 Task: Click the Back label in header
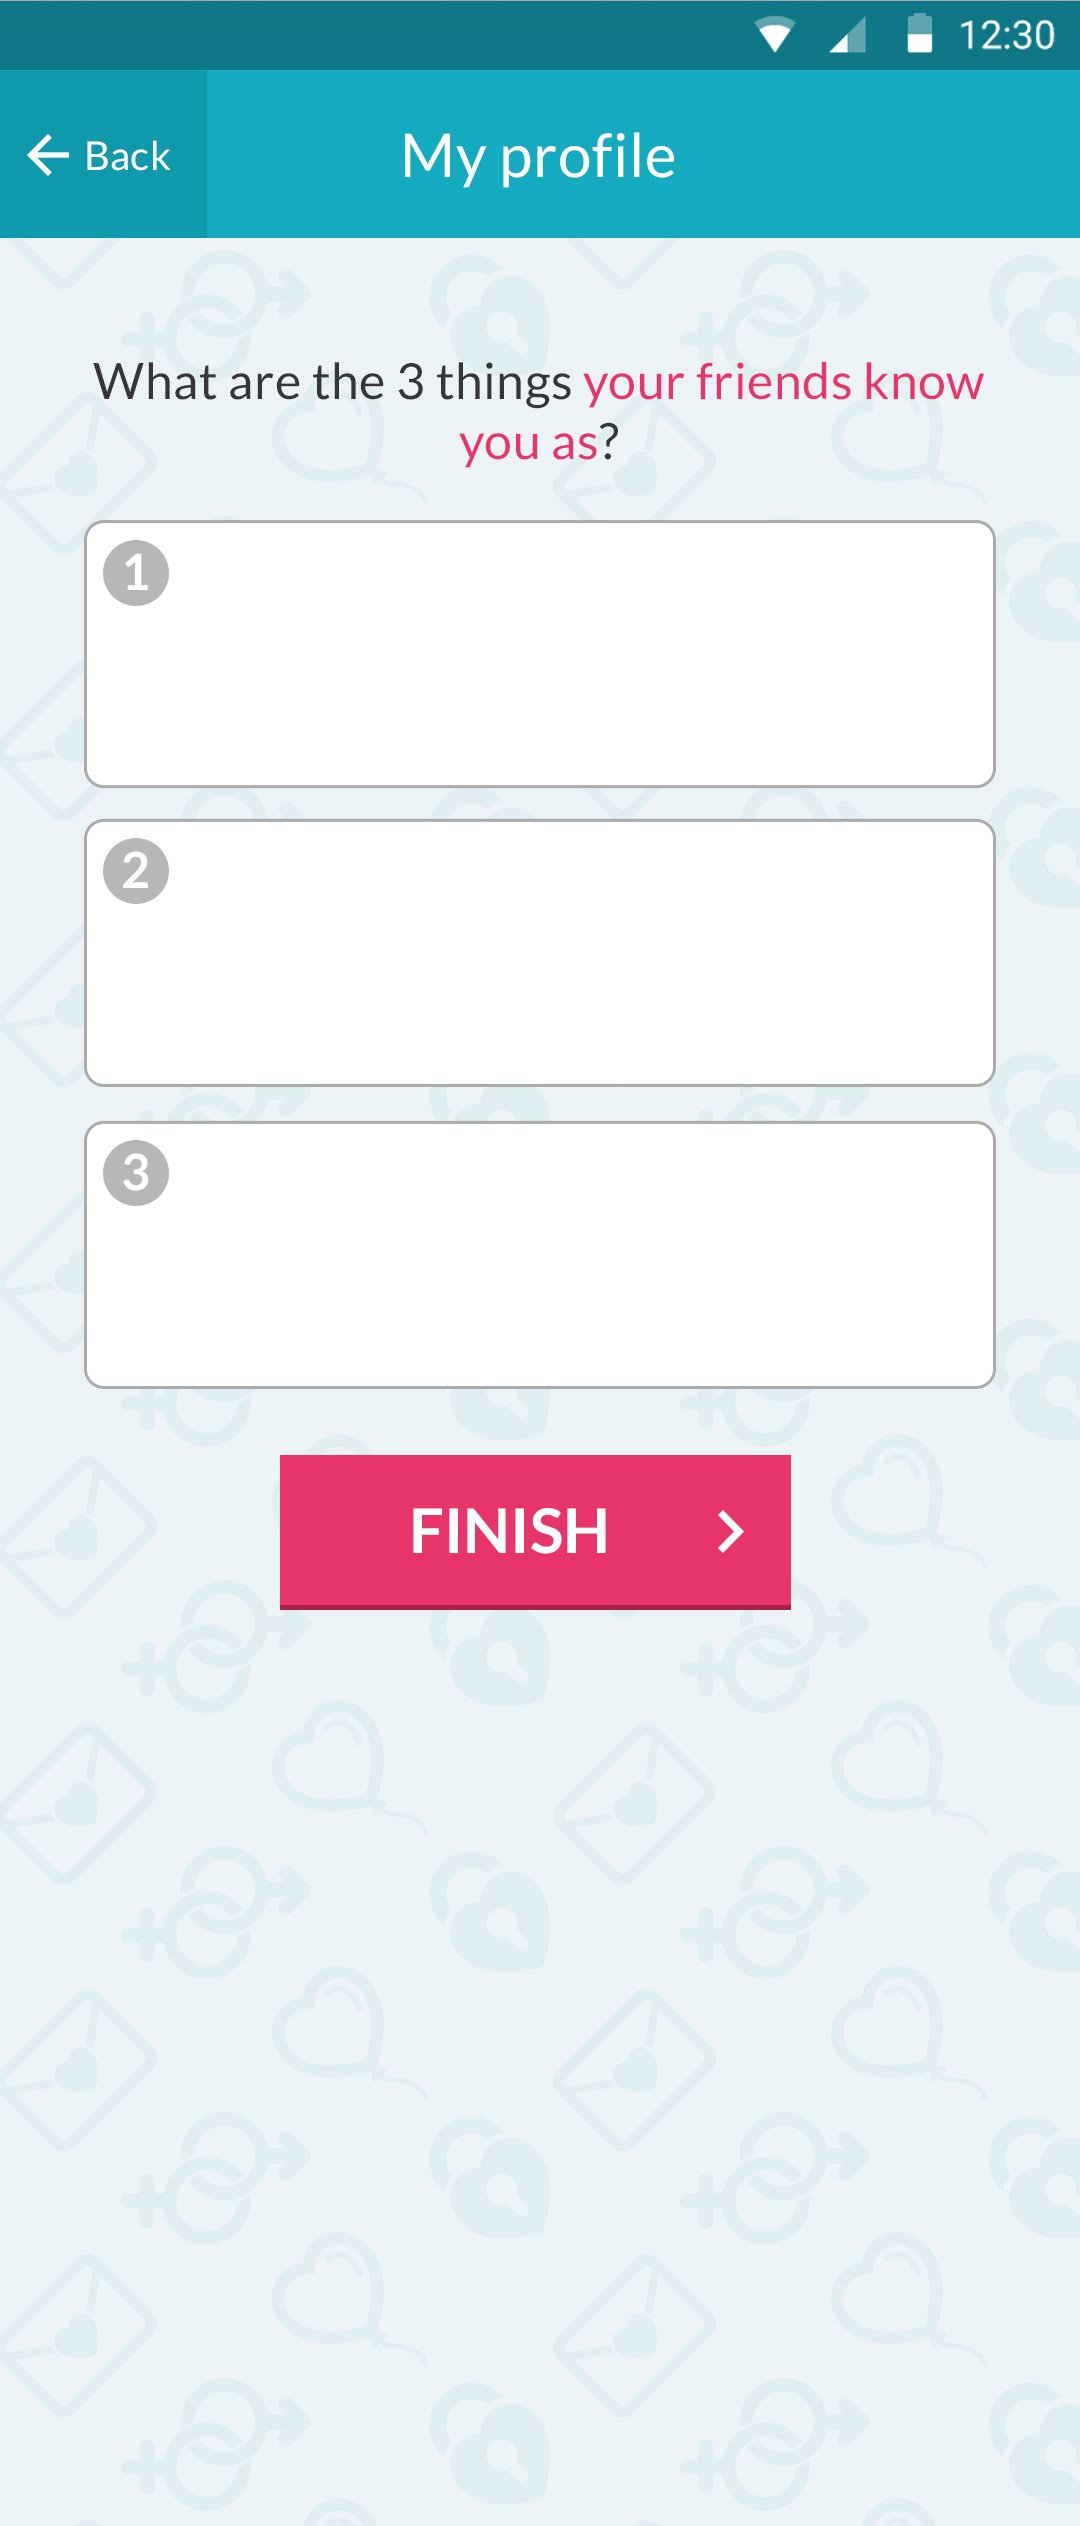pyautogui.click(x=128, y=157)
